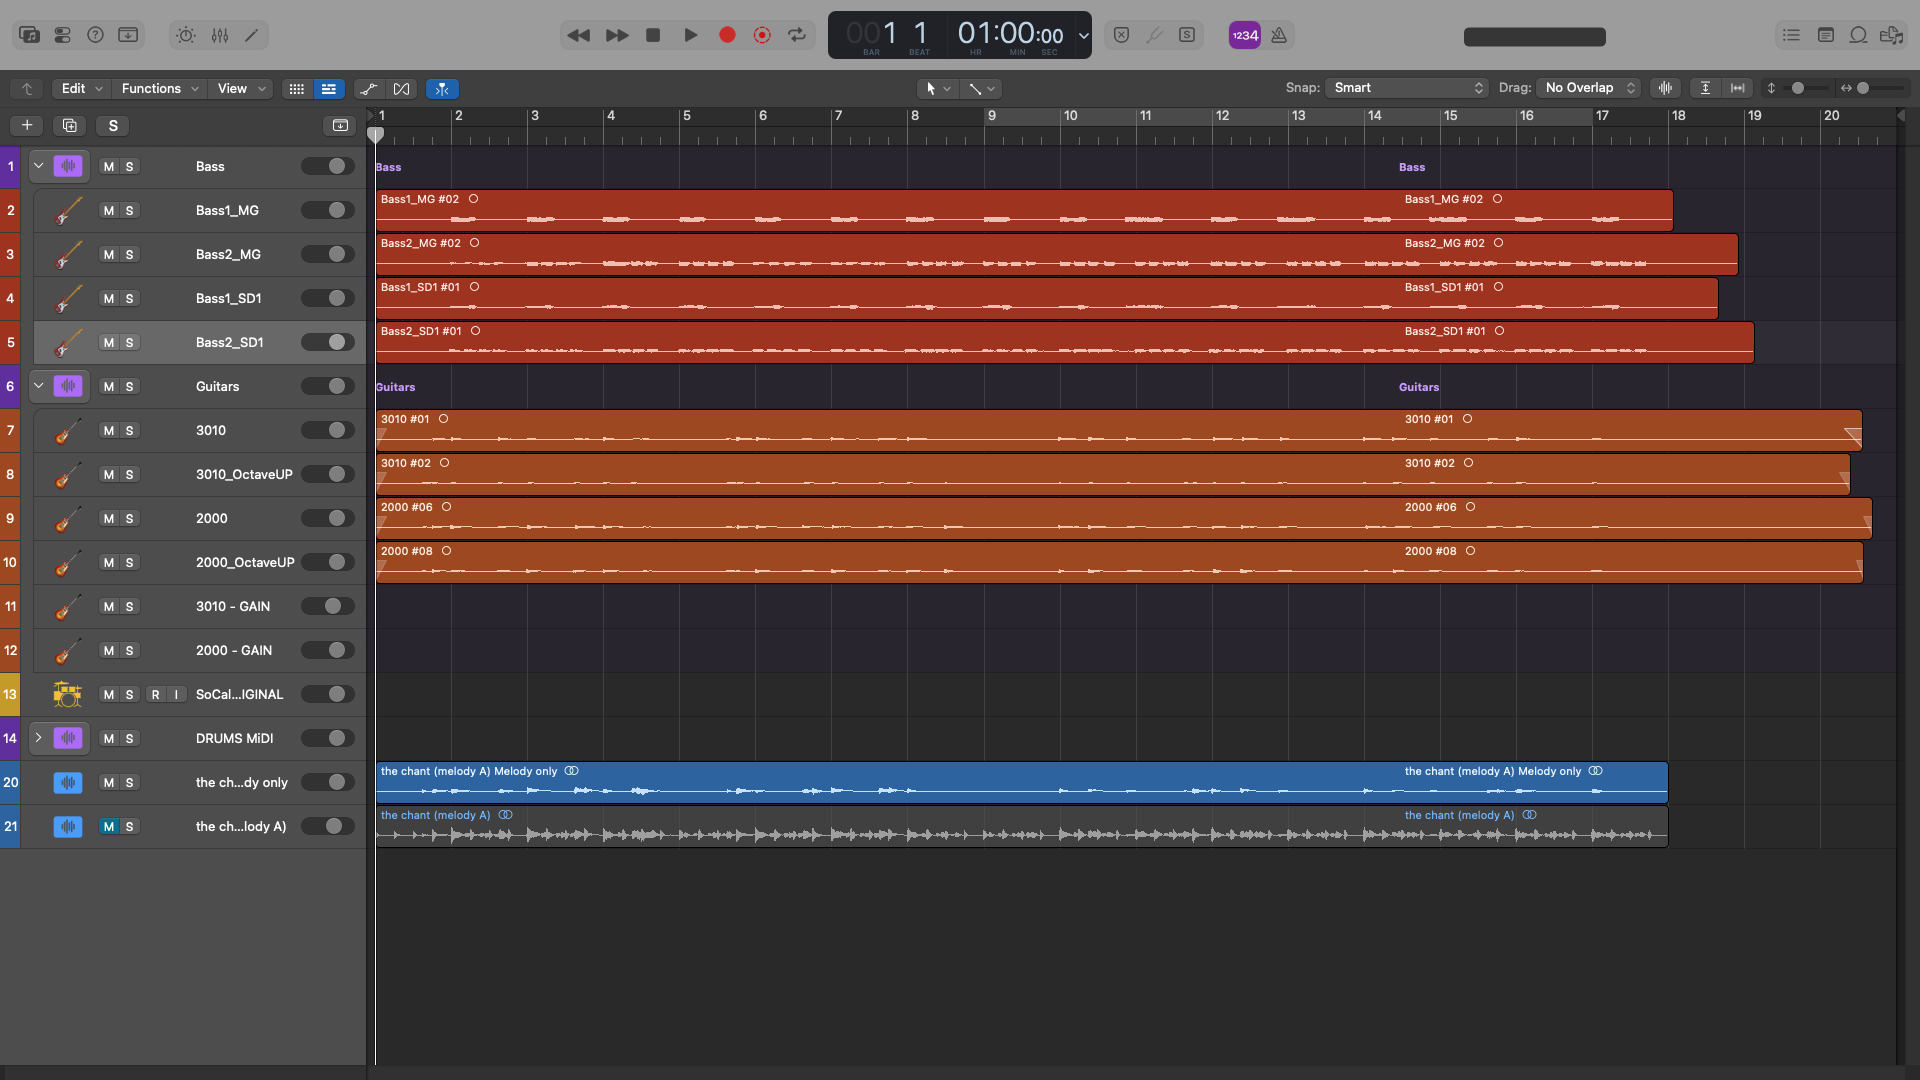Open the Functions menu
This screenshot has height=1080, width=1920.
click(160, 89)
